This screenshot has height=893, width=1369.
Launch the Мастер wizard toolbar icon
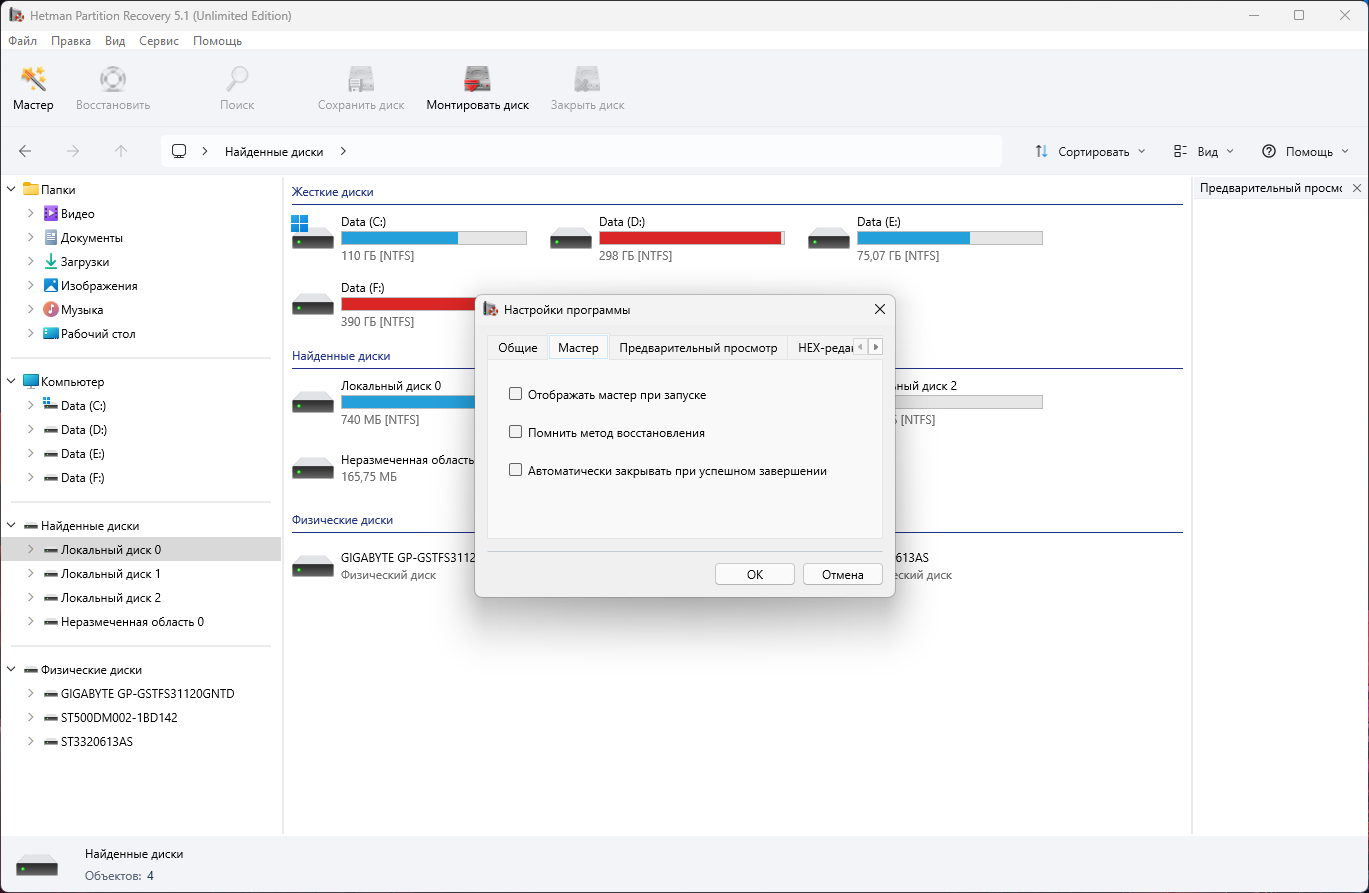click(33, 80)
